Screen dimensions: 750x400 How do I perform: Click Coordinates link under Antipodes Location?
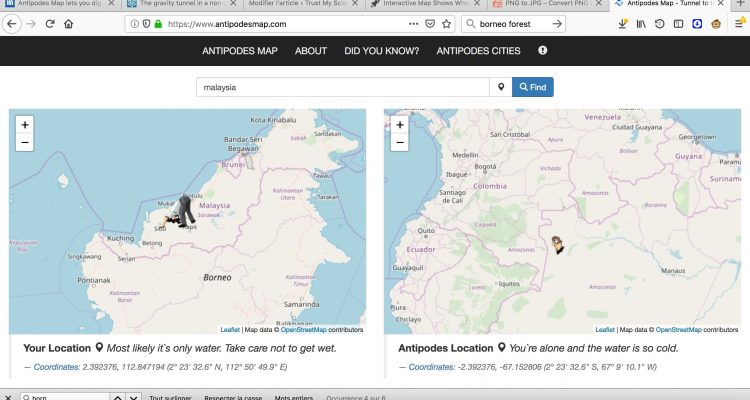(x=432, y=367)
